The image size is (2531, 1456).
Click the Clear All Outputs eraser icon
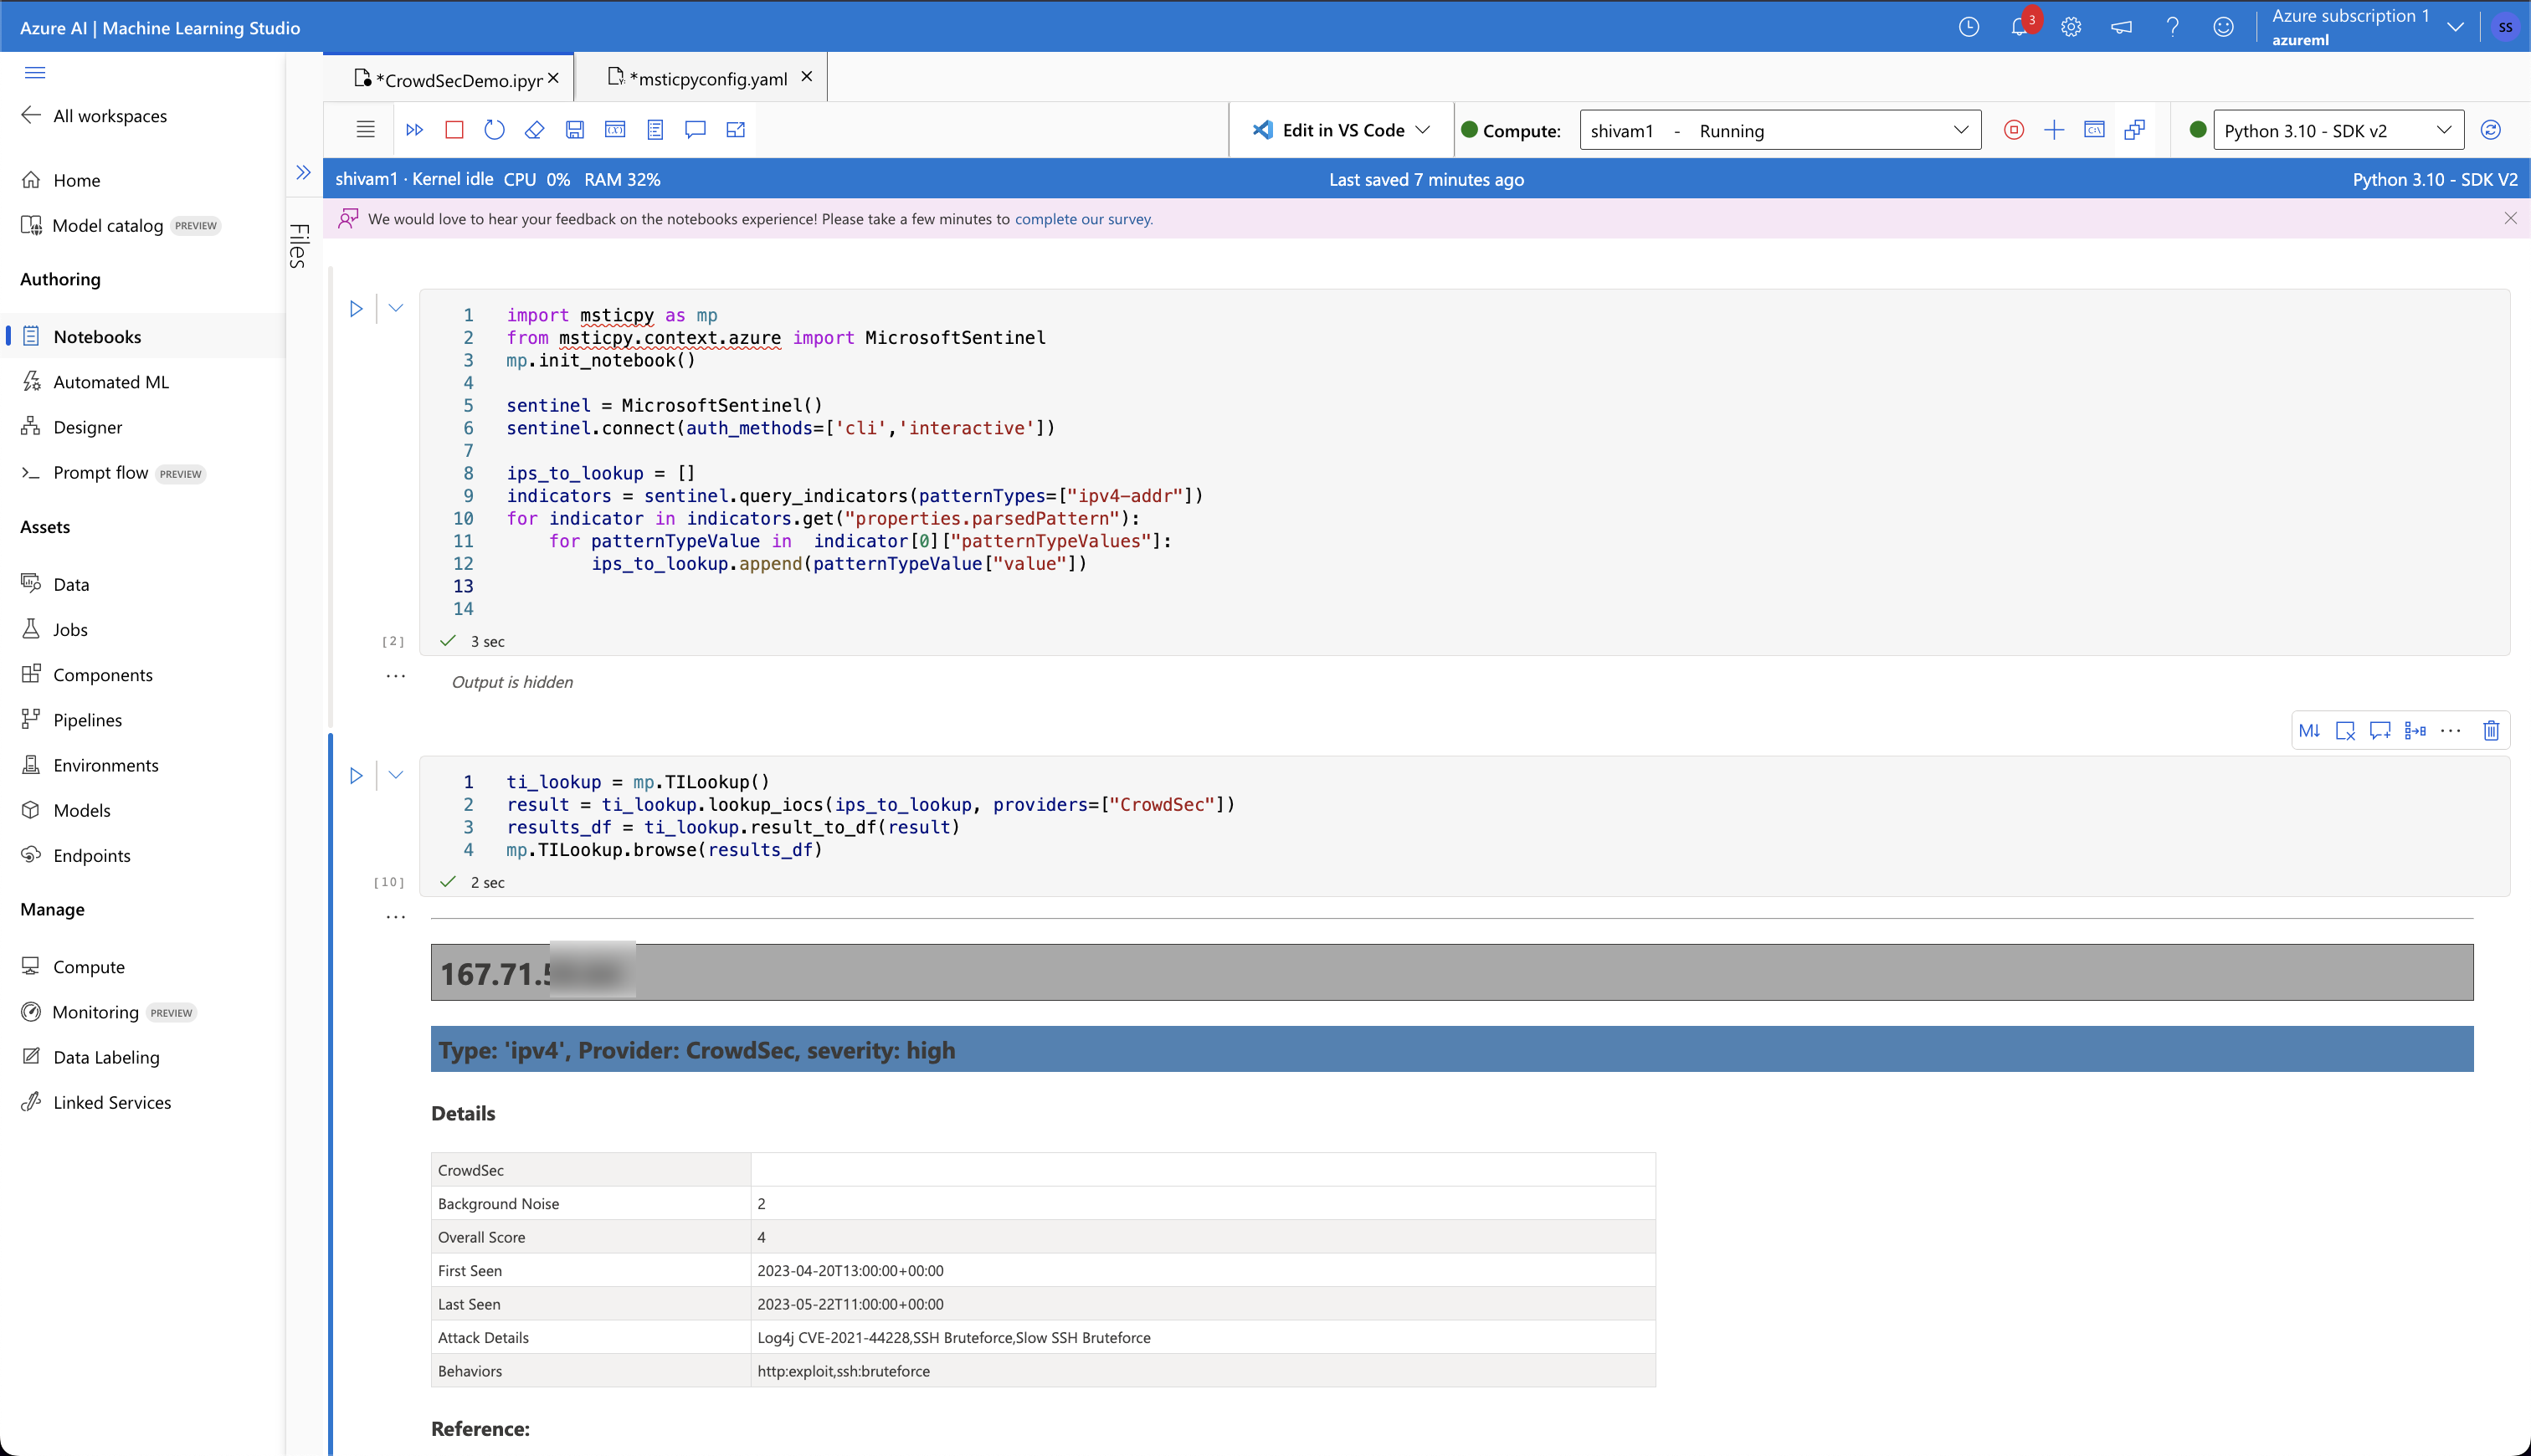[536, 129]
